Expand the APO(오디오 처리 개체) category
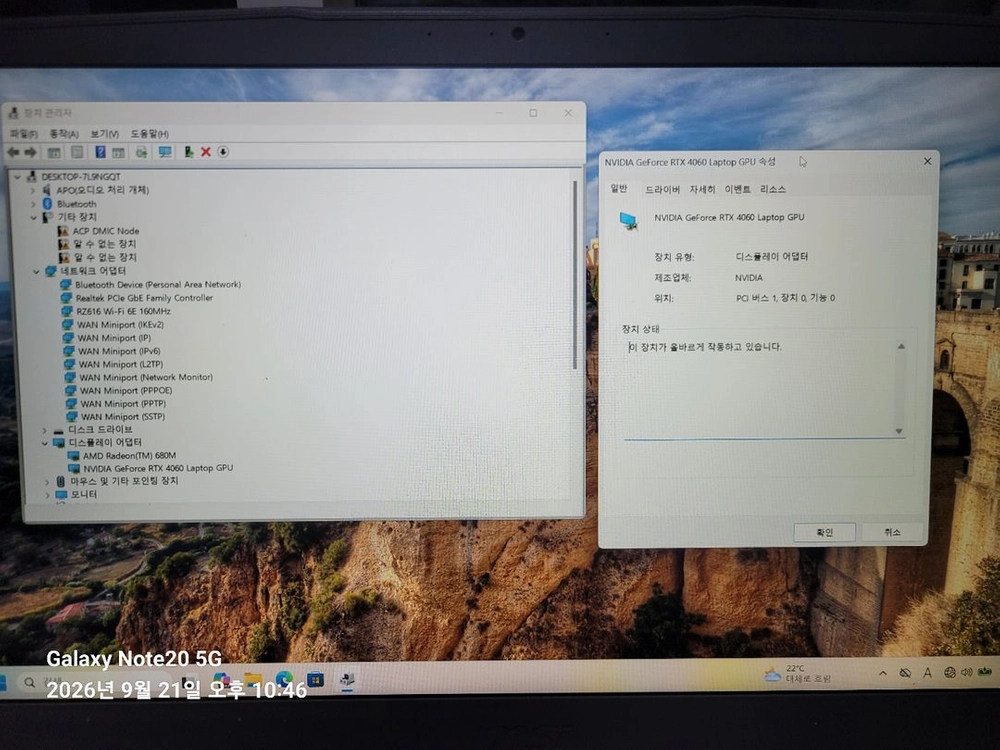Viewport: 1000px width, 750px height. 33,190
